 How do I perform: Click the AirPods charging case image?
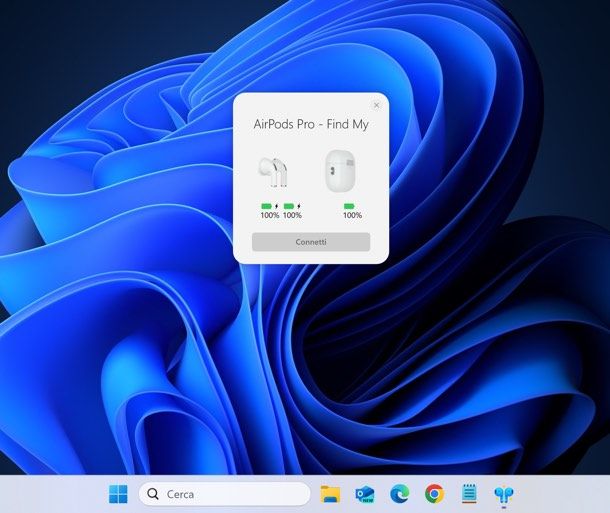click(x=340, y=171)
